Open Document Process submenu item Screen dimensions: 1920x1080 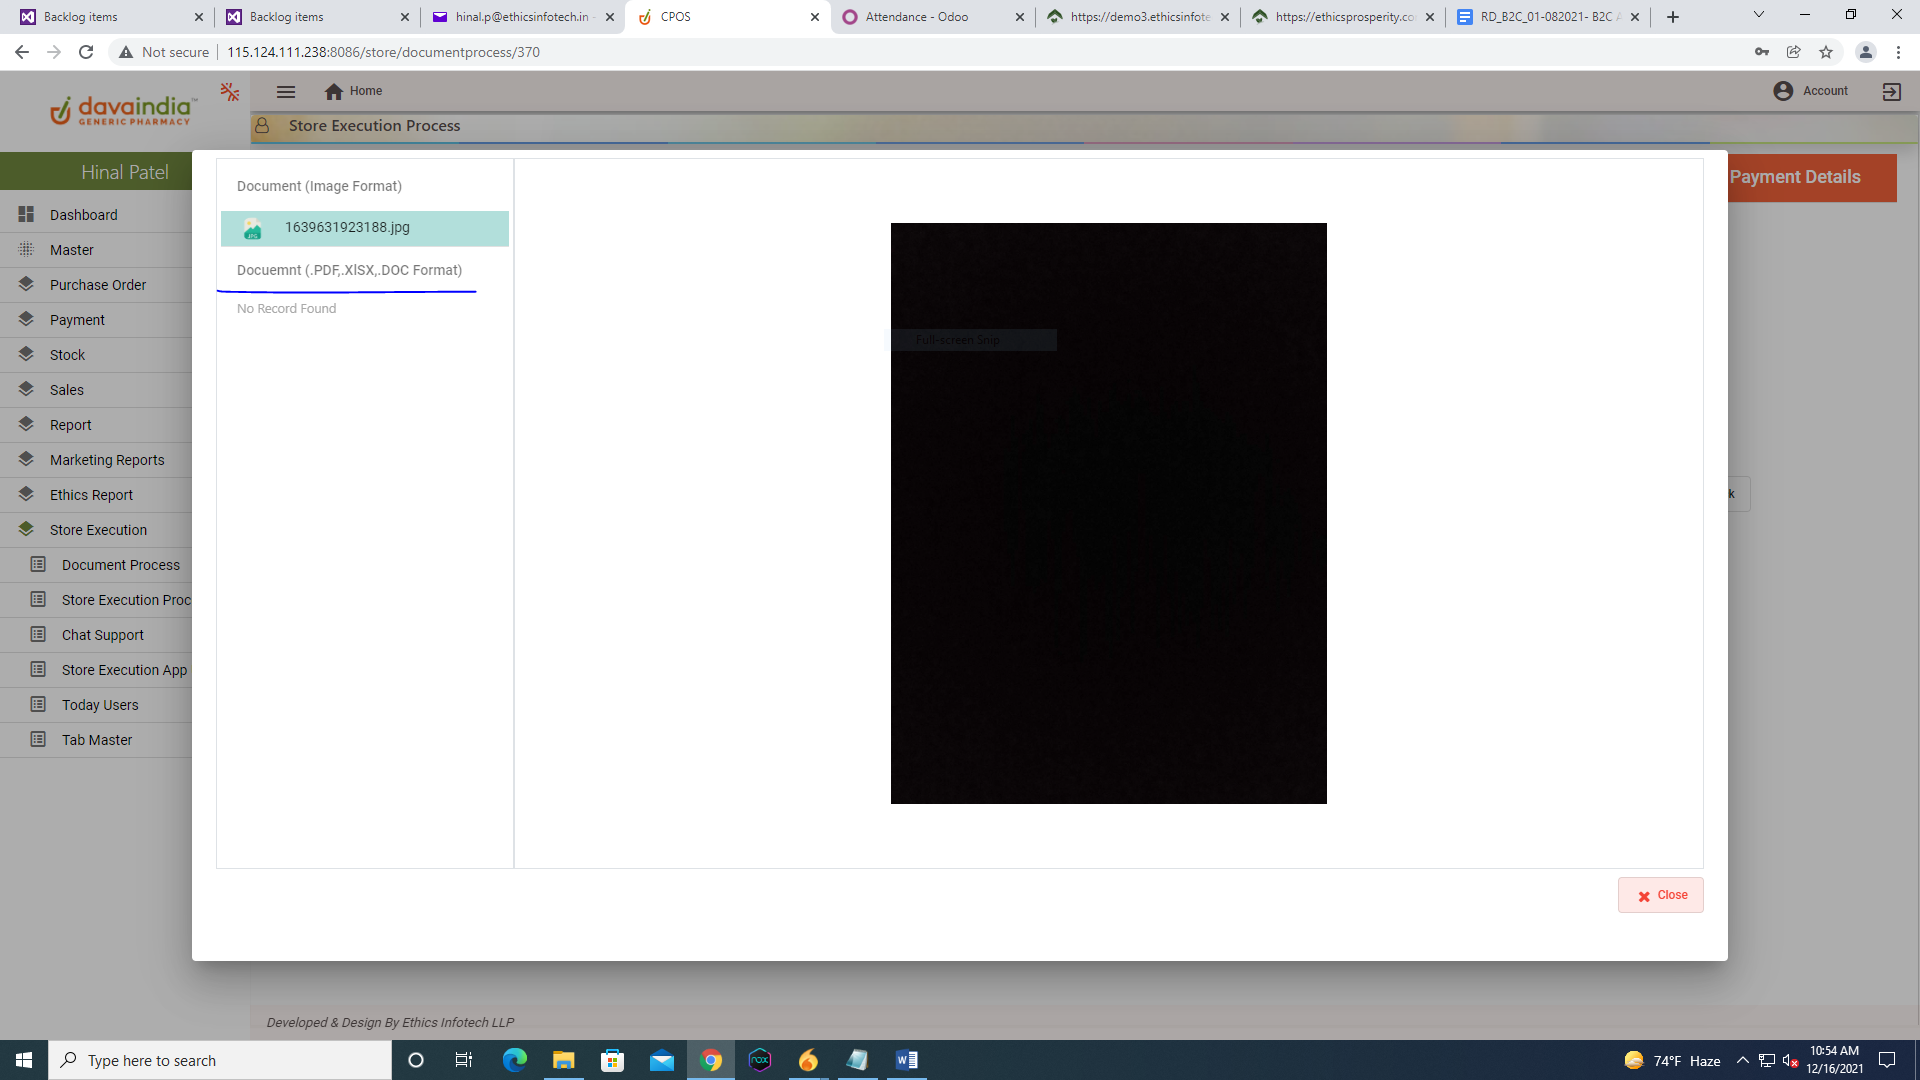pos(120,565)
